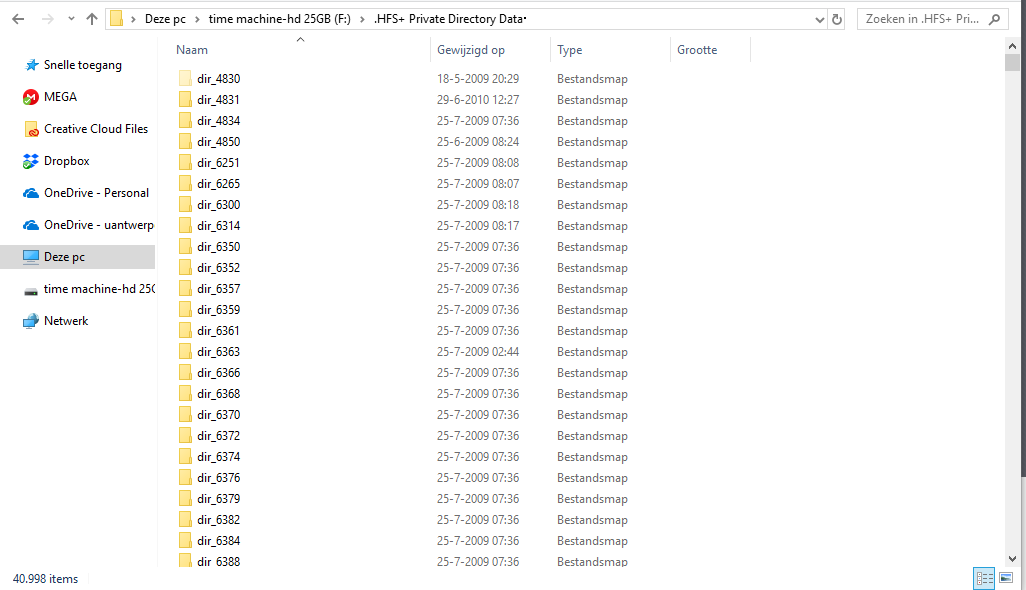This screenshot has width=1026, height=590.
Task: Select .HFS+ Private Directory Data breadcrumb
Action: [x=450, y=19]
